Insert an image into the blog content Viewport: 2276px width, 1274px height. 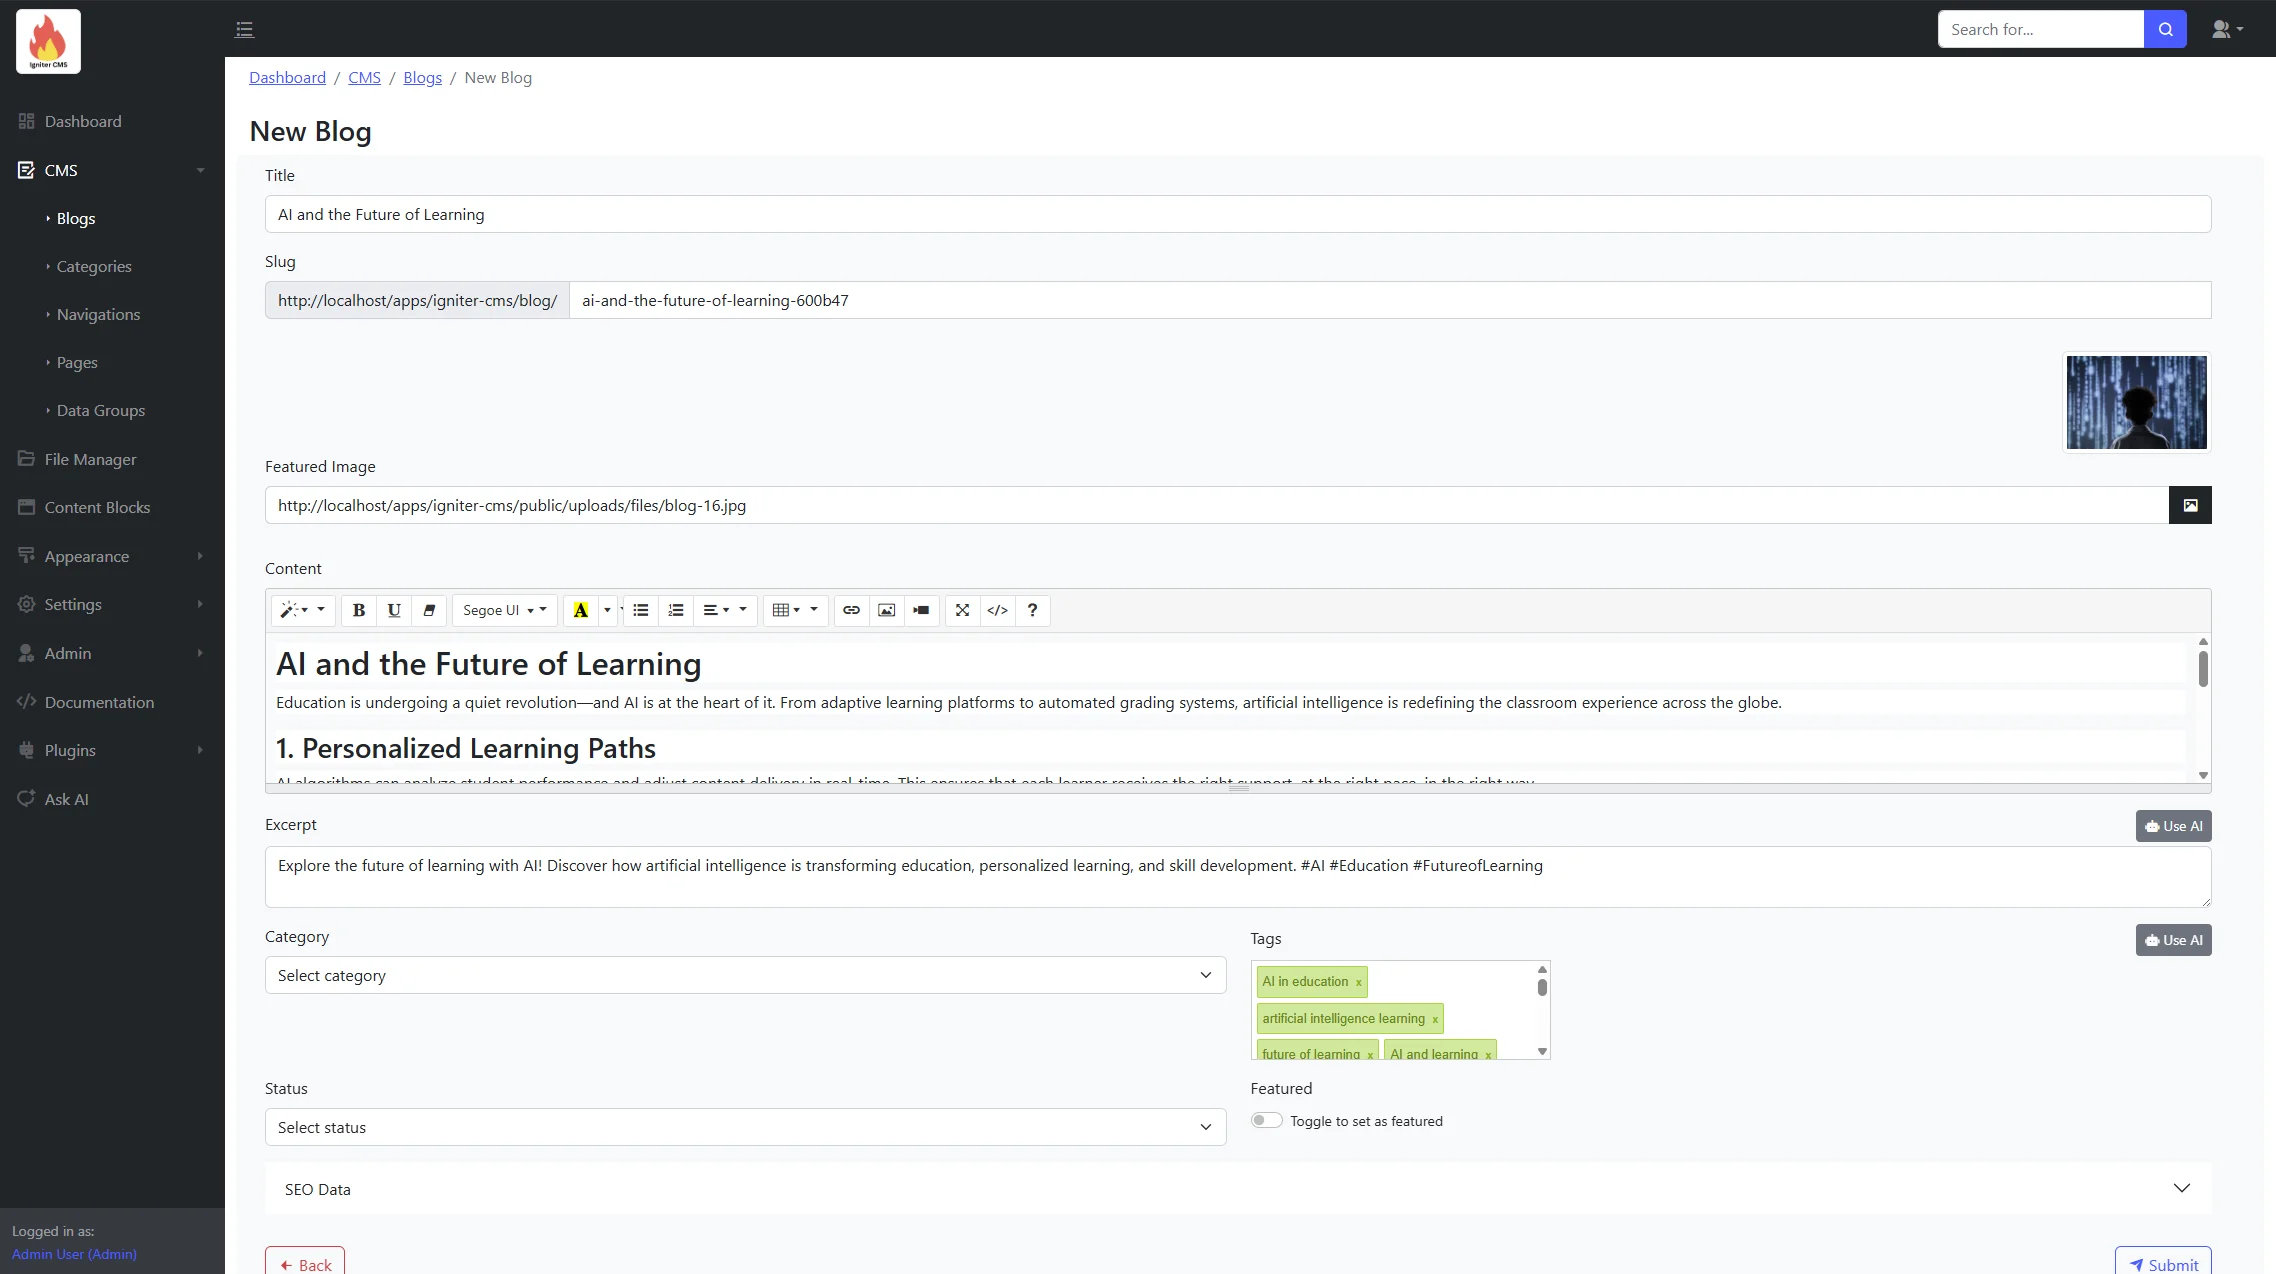[886, 610]
